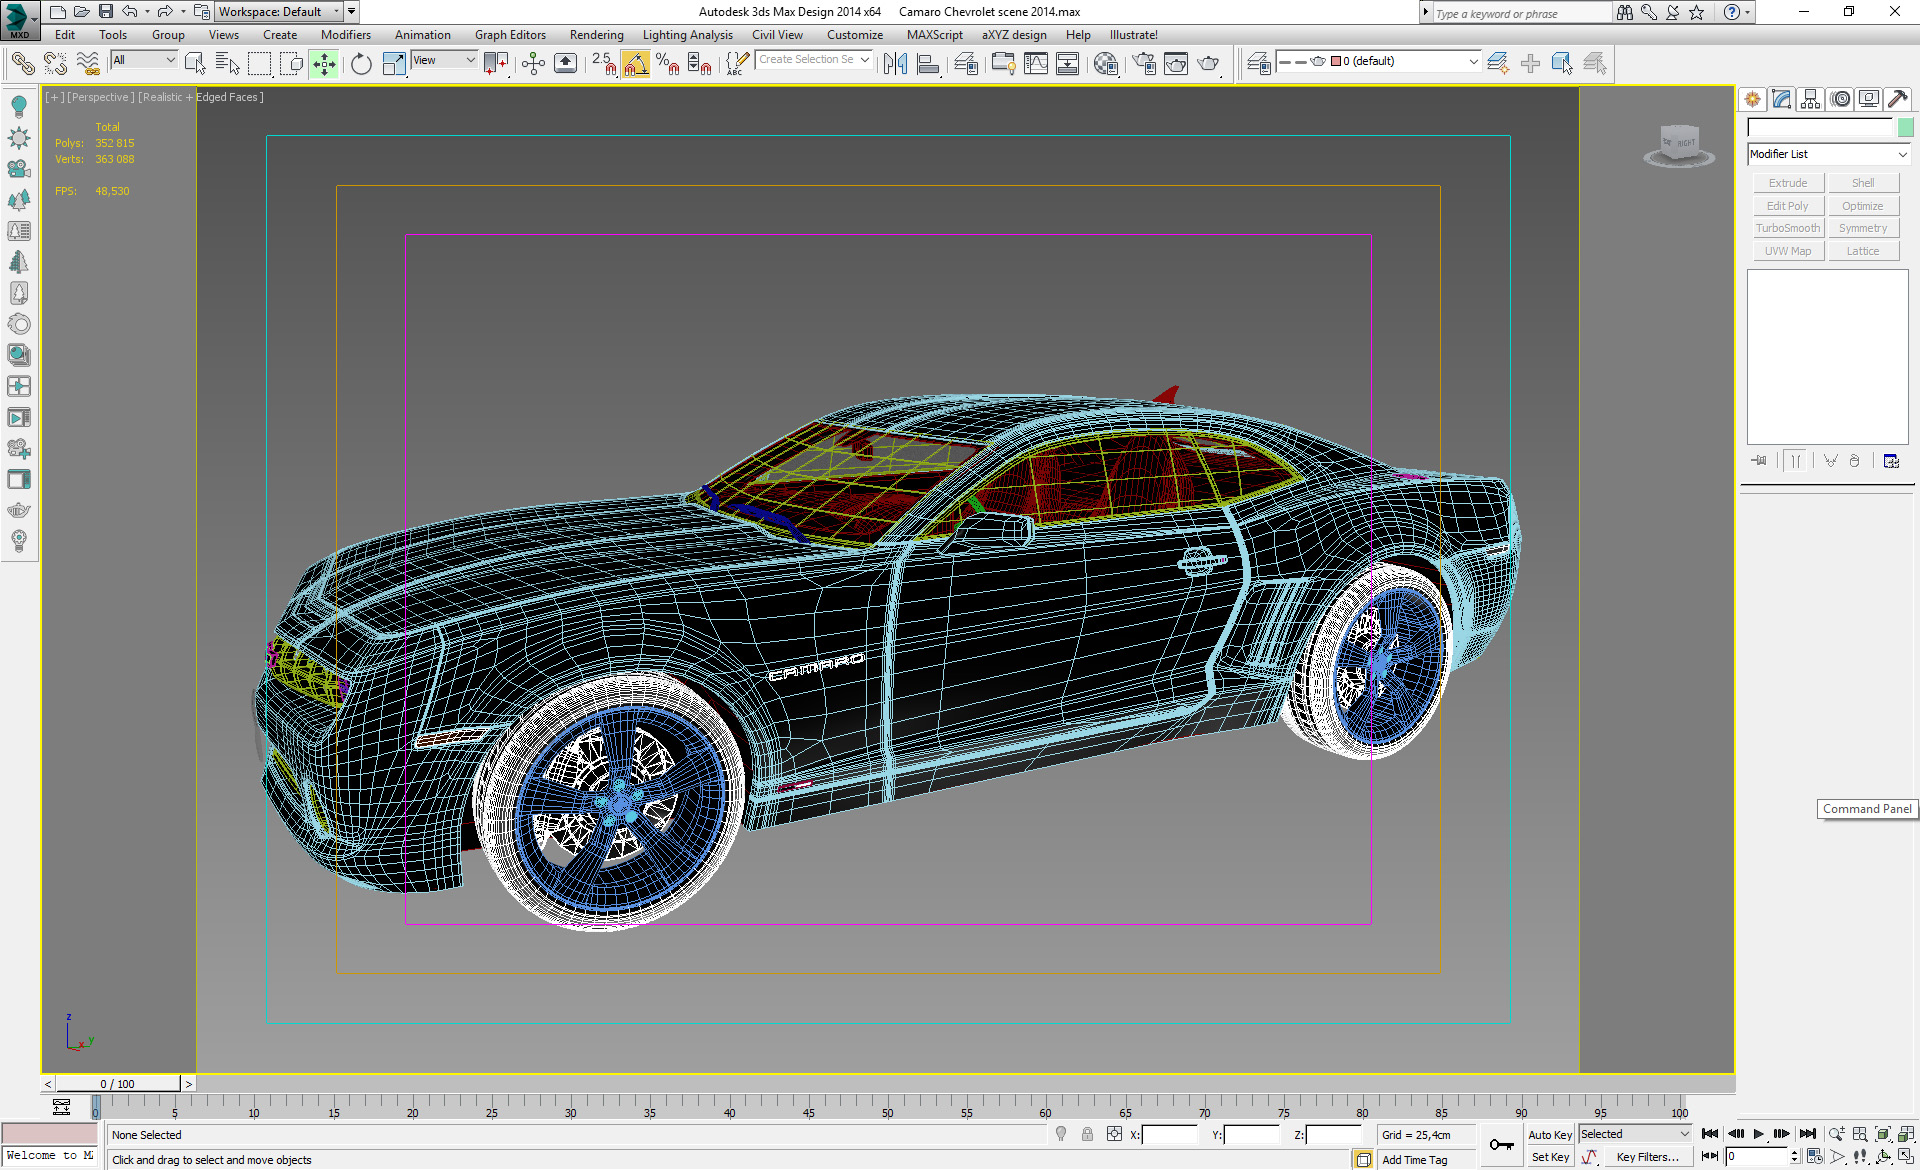Click the time slider 0 / 100 handle
Screen dimensions: 1920x1170
click(x=118, y=1083)
